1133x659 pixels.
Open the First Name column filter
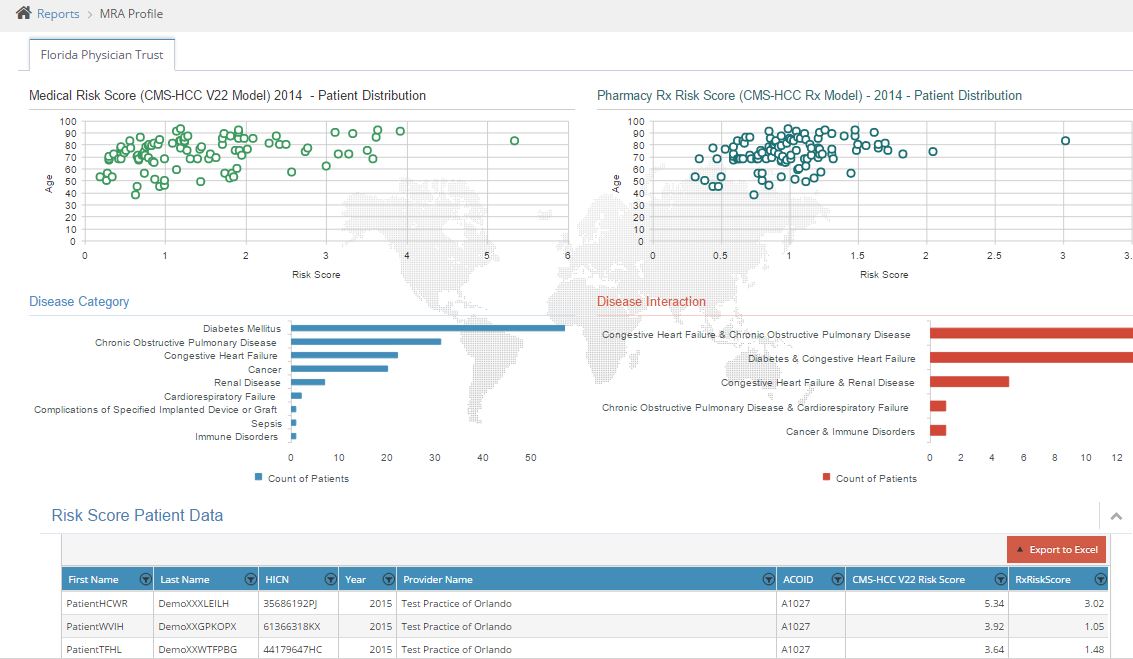coord(146,579)
